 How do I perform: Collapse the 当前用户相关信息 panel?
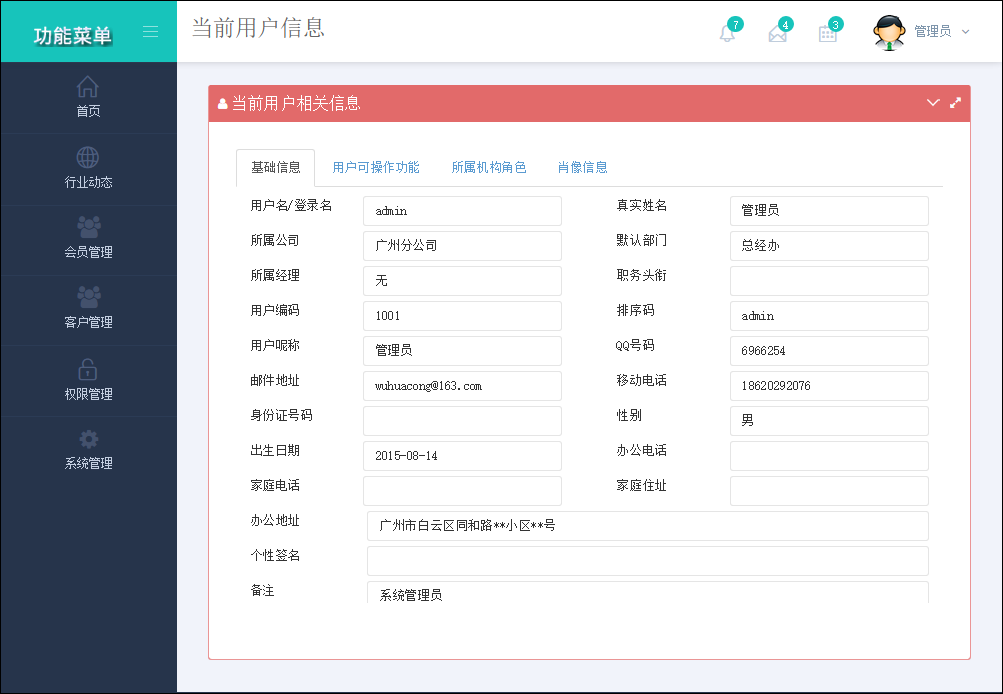click(x=933, y=103)
